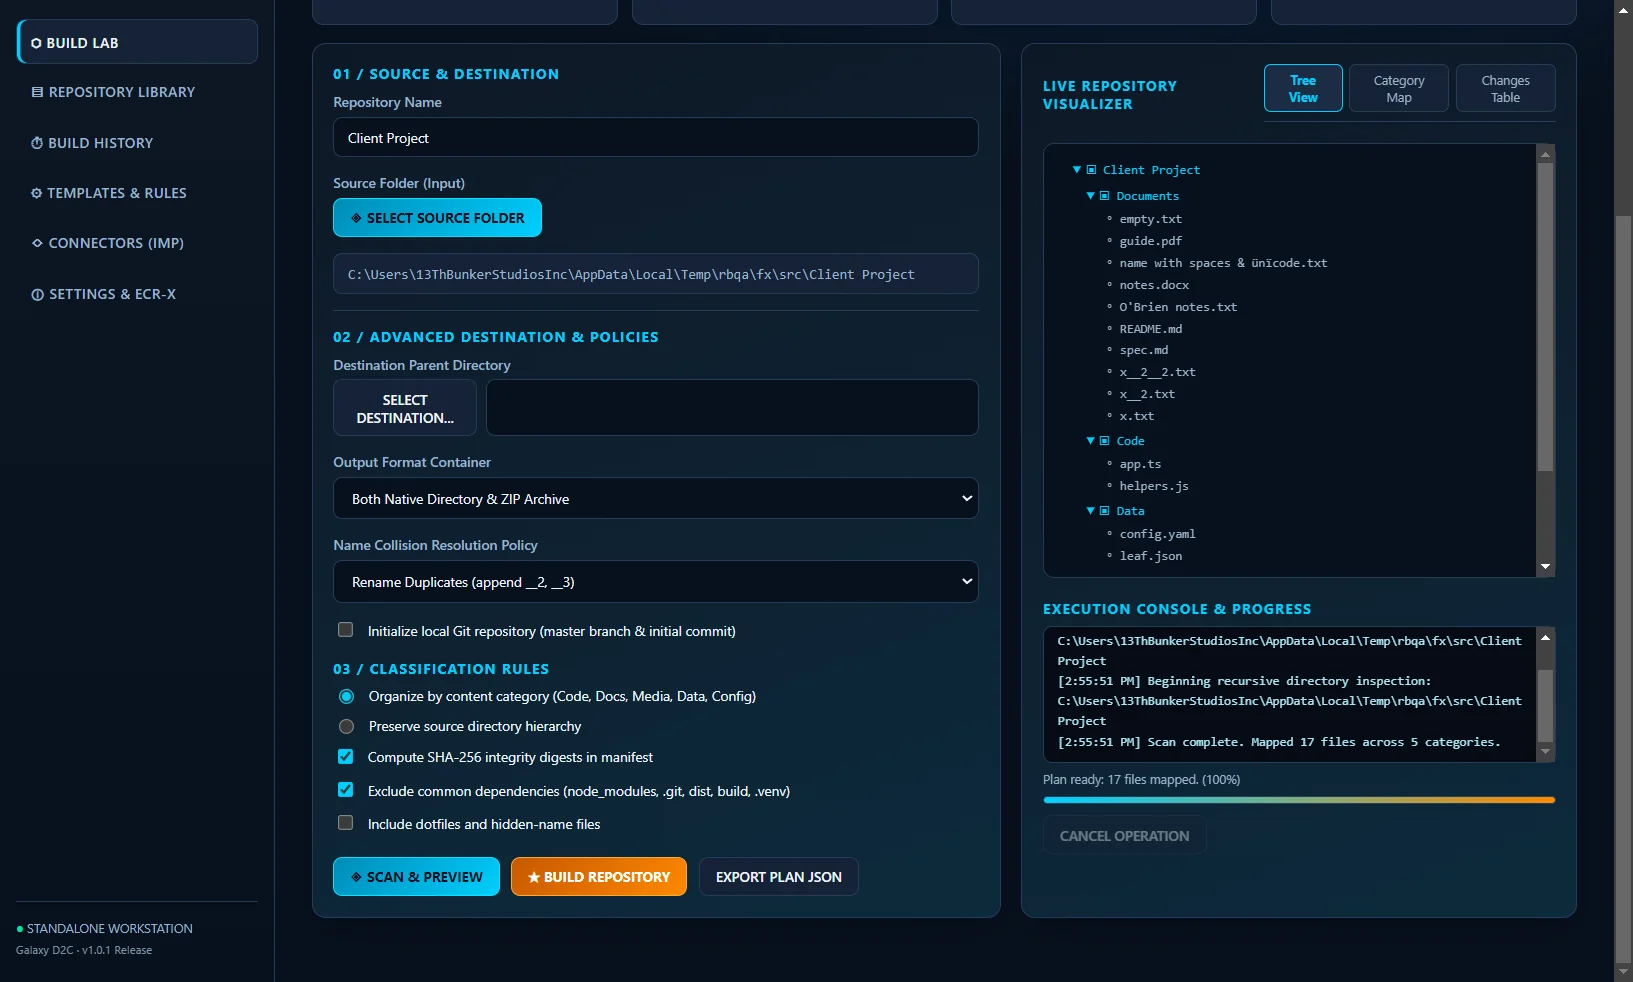Click the Connectors (IMP) diamond icon

(37, 243)
